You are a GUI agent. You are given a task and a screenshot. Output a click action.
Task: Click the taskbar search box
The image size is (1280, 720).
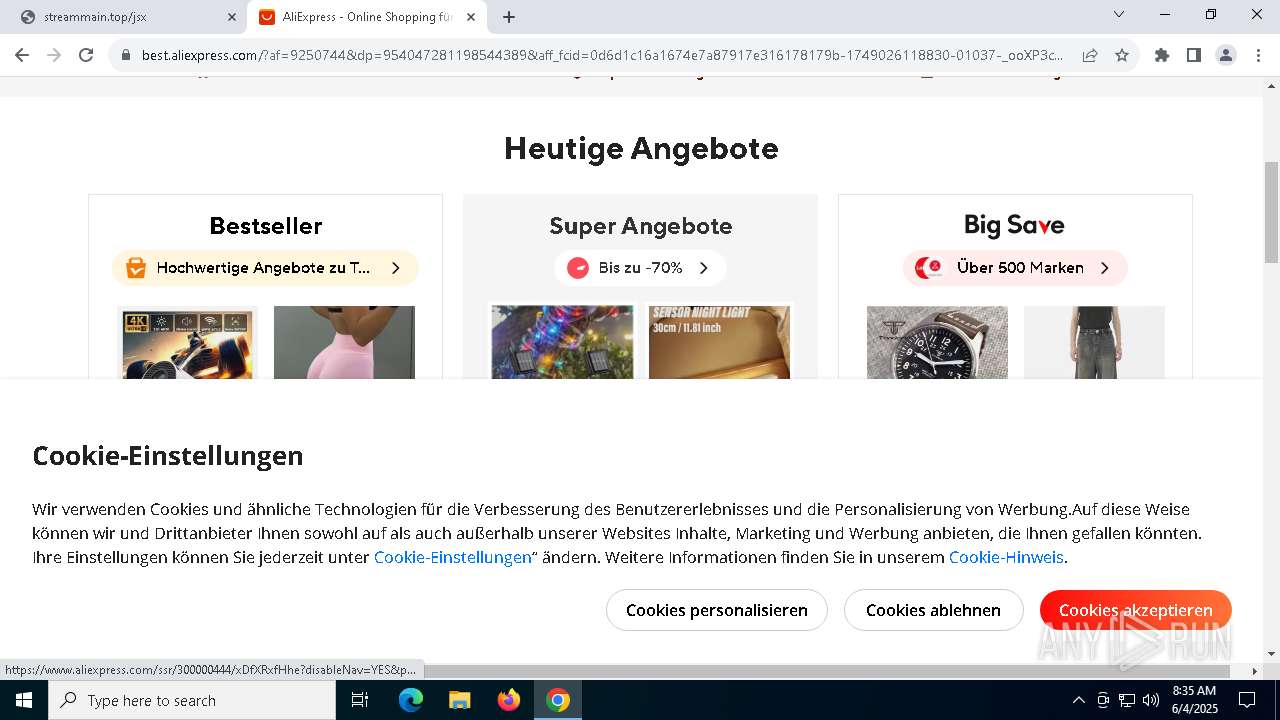click(x=192, y=700)
